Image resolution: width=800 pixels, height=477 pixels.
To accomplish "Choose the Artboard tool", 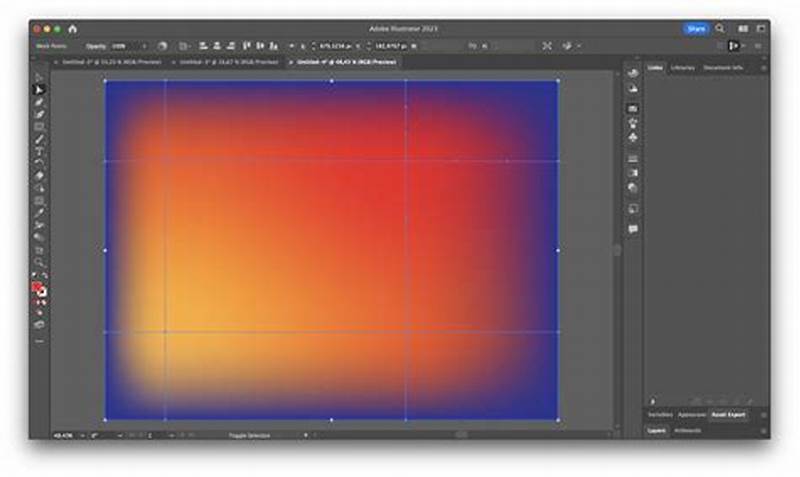I will point(39,250).
